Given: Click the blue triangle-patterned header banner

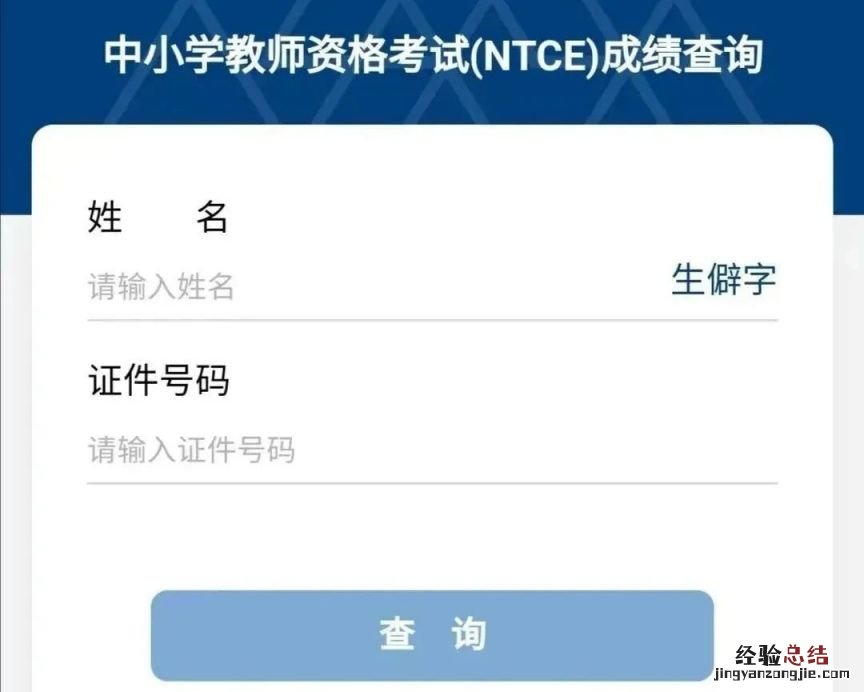Looking at the screenshot, I should (x=432, y=62).
